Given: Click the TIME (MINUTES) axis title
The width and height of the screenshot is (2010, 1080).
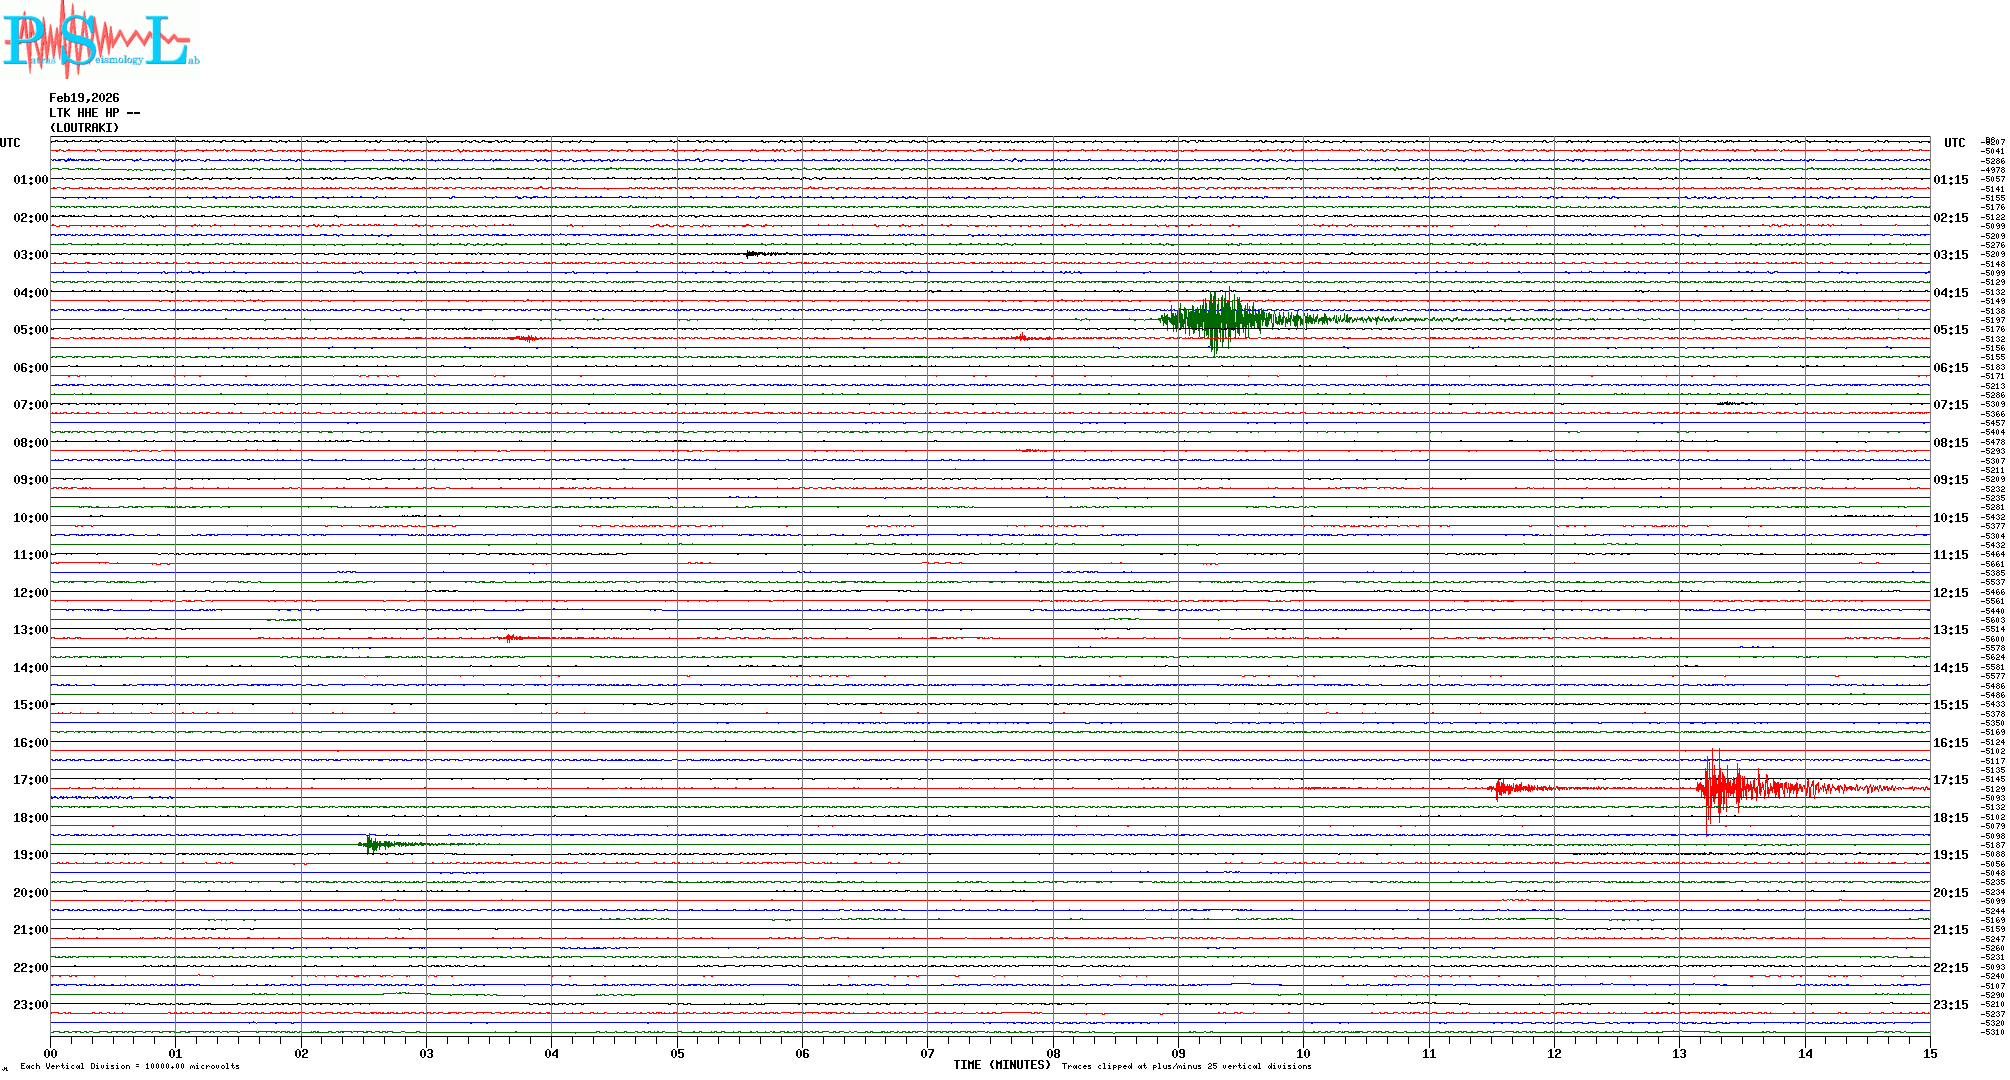Looking at the screenshot, I should pos(1001,1065).
